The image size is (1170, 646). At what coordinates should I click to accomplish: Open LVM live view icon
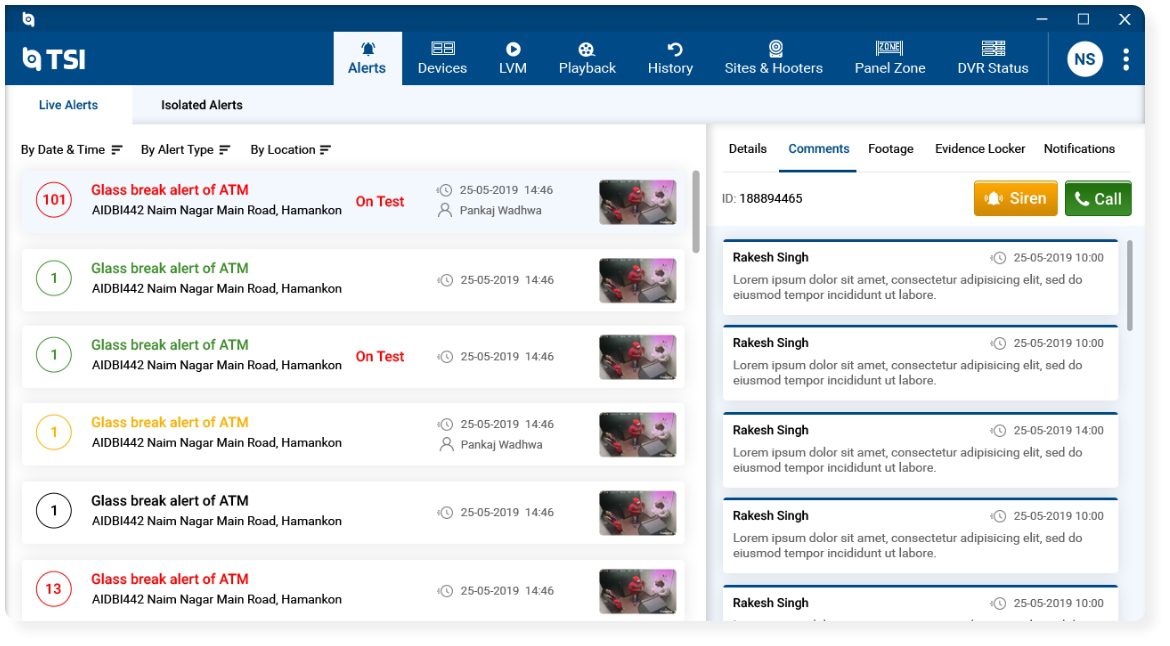pyautogui.click(x=513, y=49)
